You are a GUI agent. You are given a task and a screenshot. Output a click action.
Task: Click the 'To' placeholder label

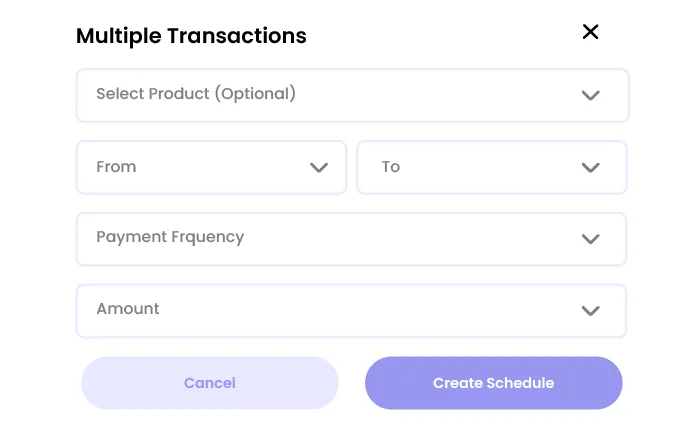[391, 166]
